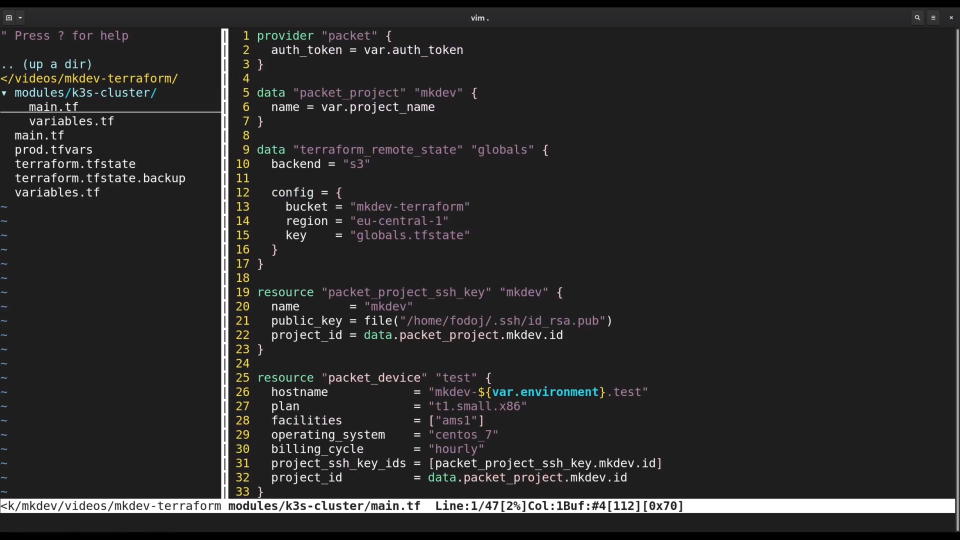Click plan "t1.small.x86" value
The height and width of the screenshot is (540, 960).
478,407
